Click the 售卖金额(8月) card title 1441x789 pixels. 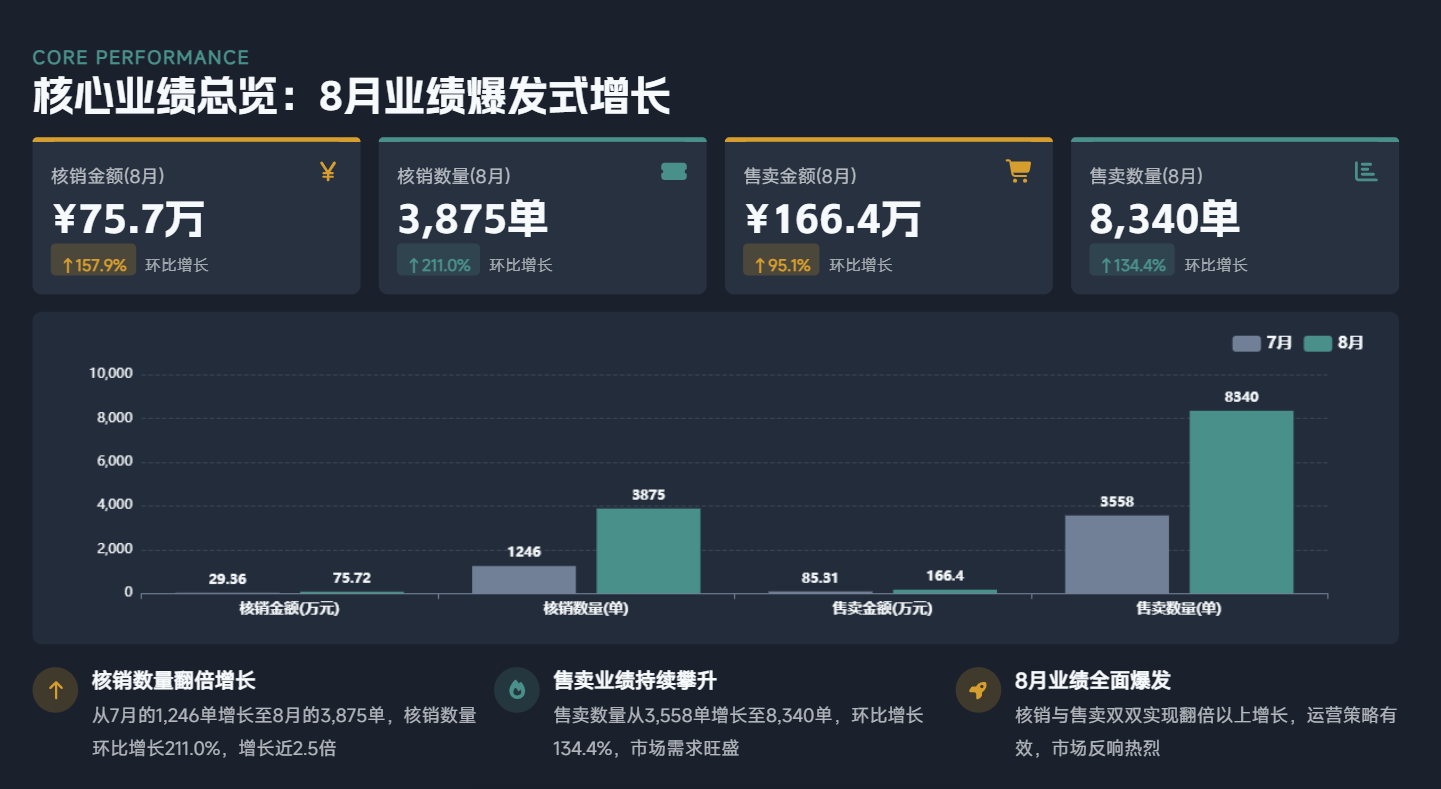(800, 176)
